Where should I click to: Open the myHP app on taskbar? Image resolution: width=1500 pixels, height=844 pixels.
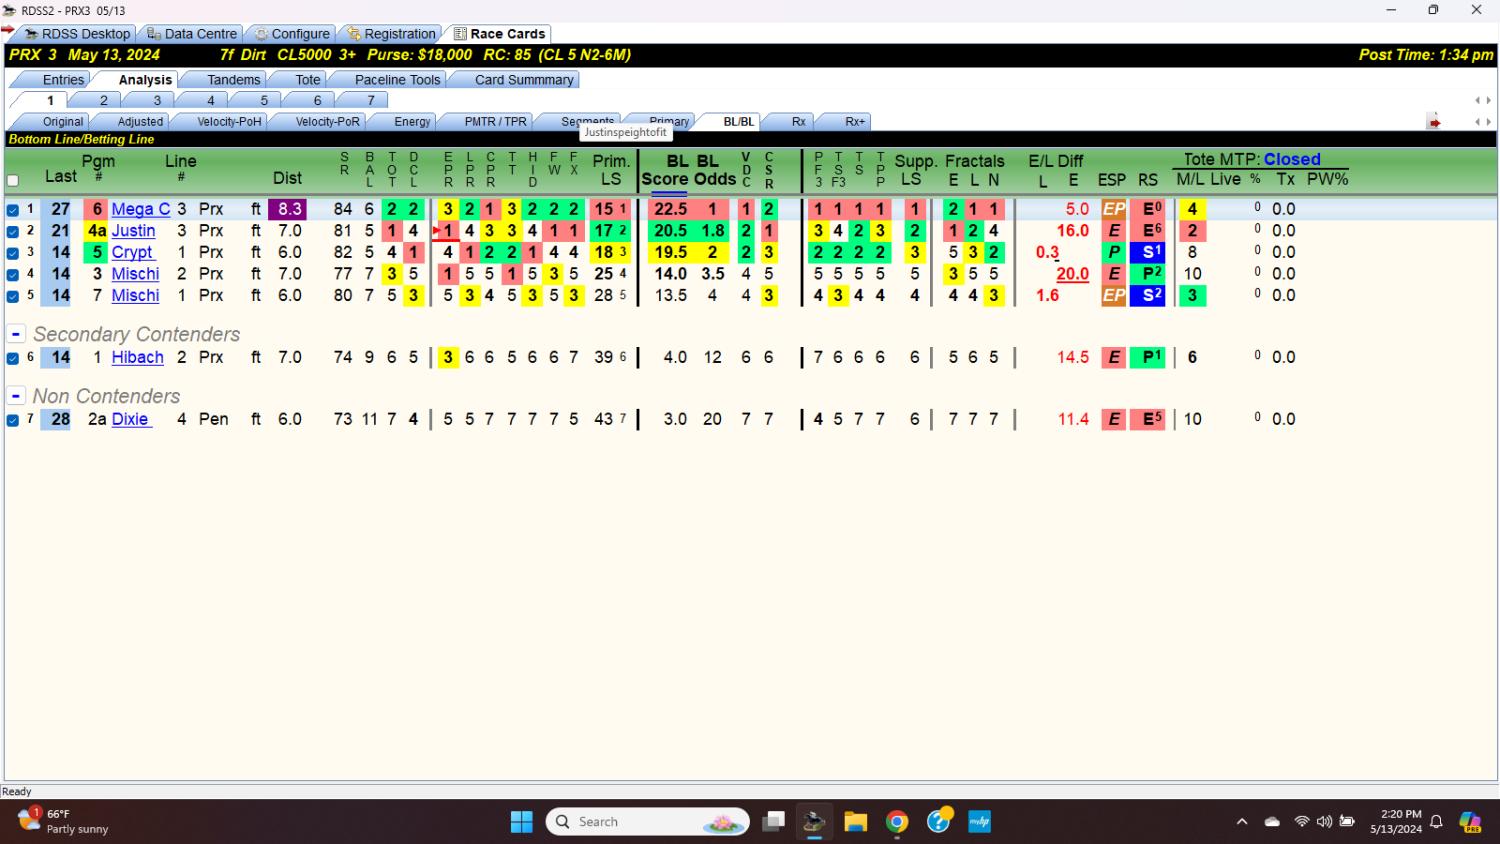click(x=980, y=822)
